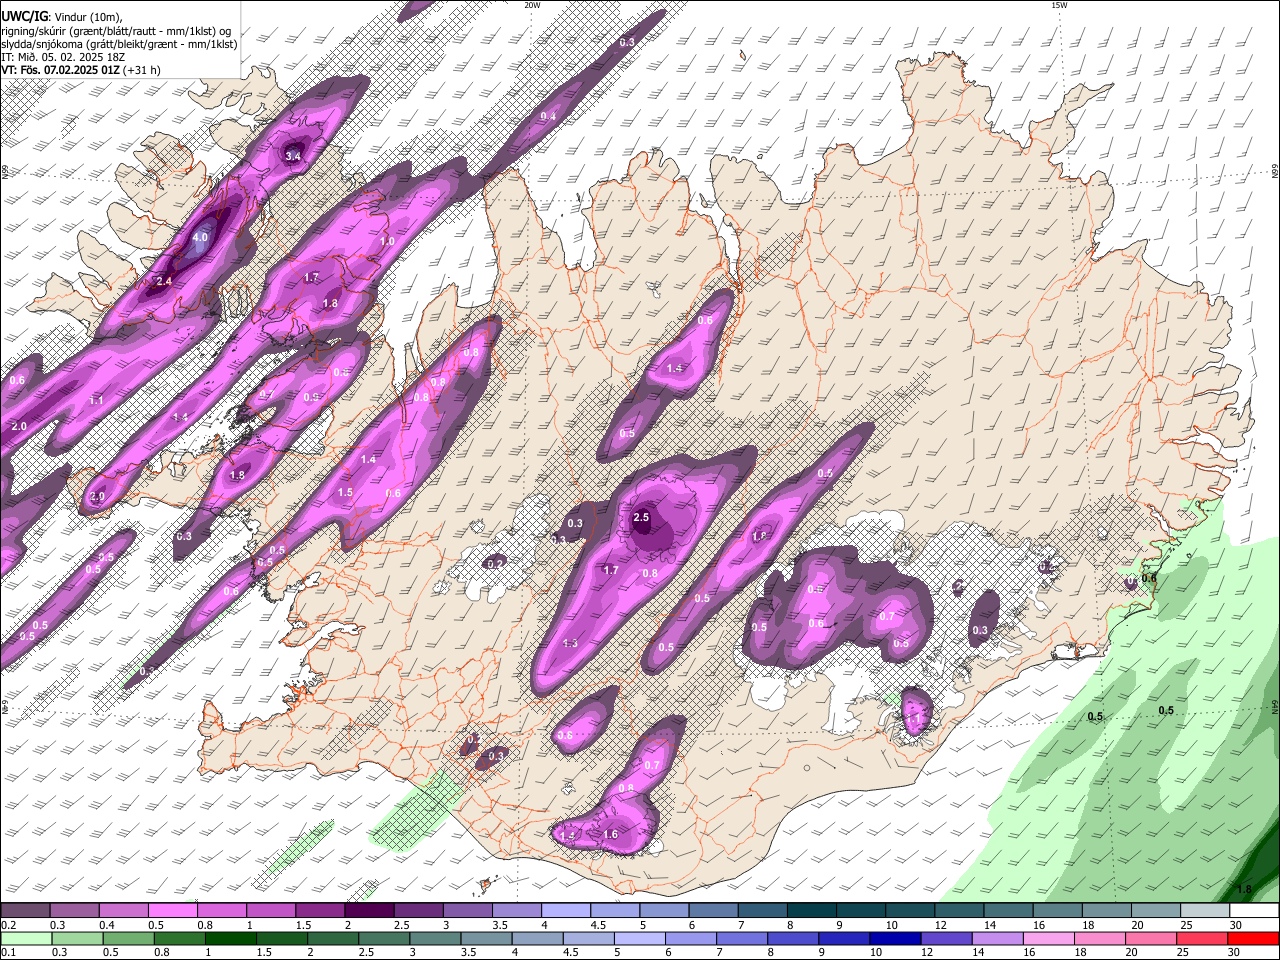The width and height of the screenshot is (1280, 960).
Task: Click the pale purple-grey 0.2–0.3 snow legend swatch
Action: (x=25, y=911)
